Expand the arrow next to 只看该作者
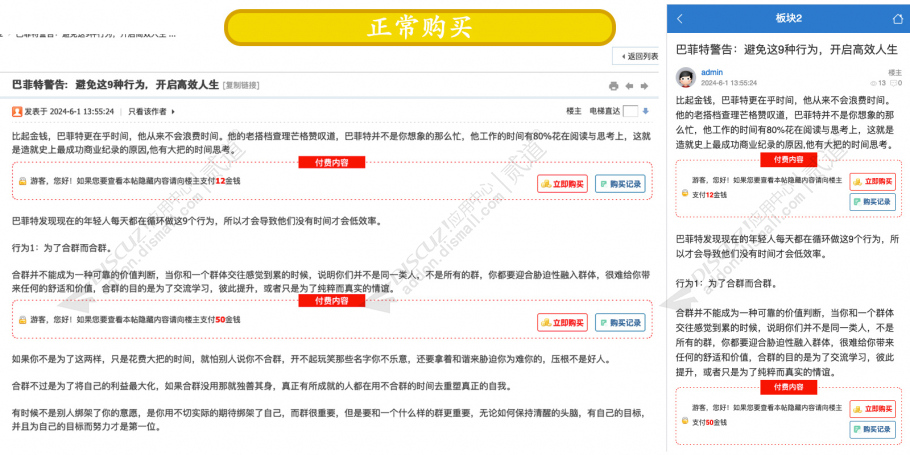The image size is (910, 455). click(x=173, y=111)
